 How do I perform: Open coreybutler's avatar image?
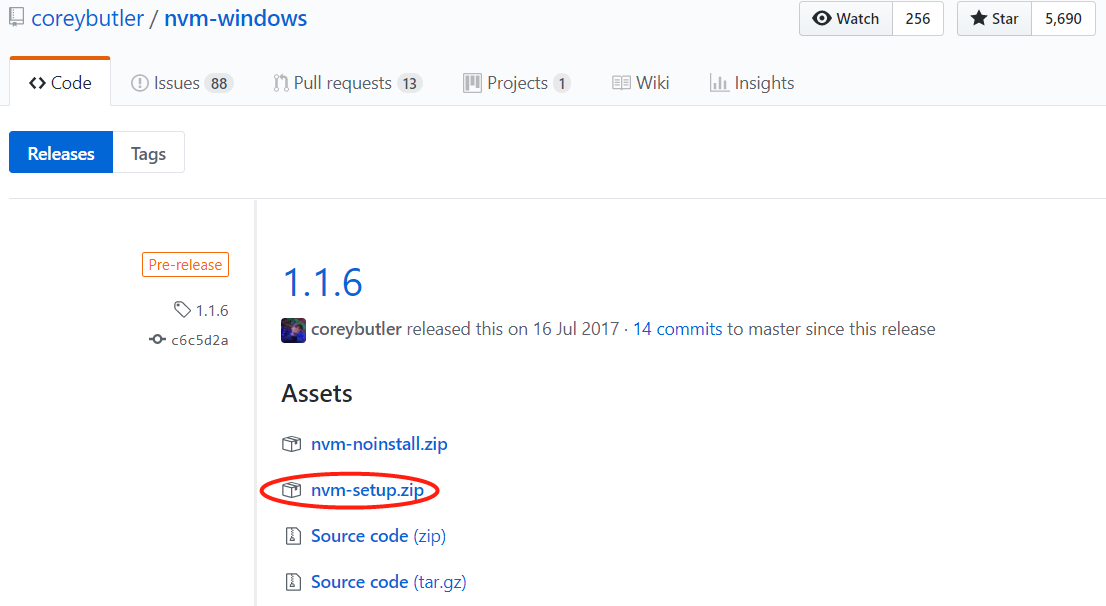tap(293, 330)
